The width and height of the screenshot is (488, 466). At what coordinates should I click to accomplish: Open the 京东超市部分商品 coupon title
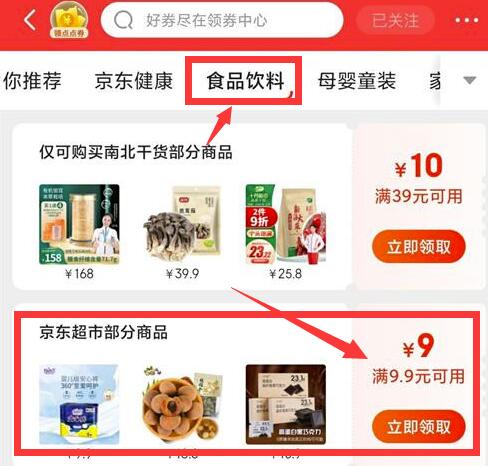103,332
